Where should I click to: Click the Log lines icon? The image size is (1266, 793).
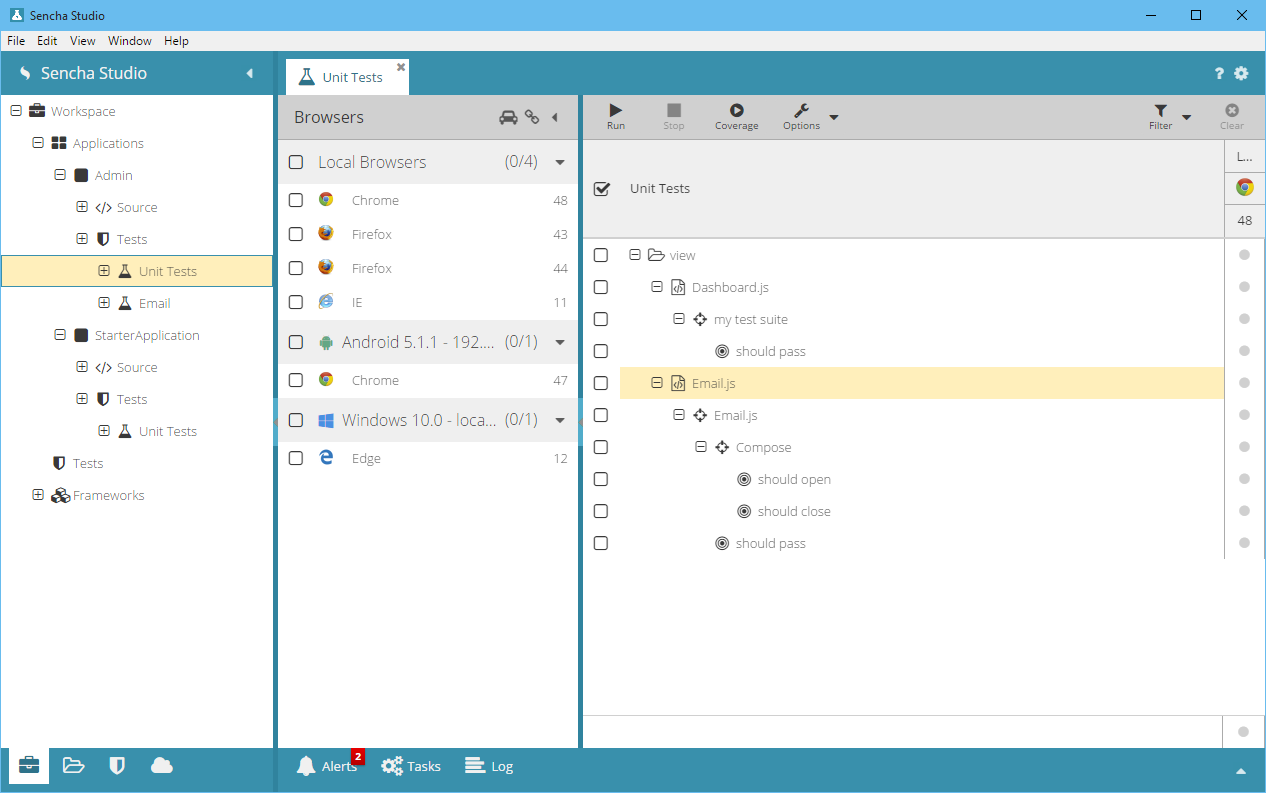475,766
